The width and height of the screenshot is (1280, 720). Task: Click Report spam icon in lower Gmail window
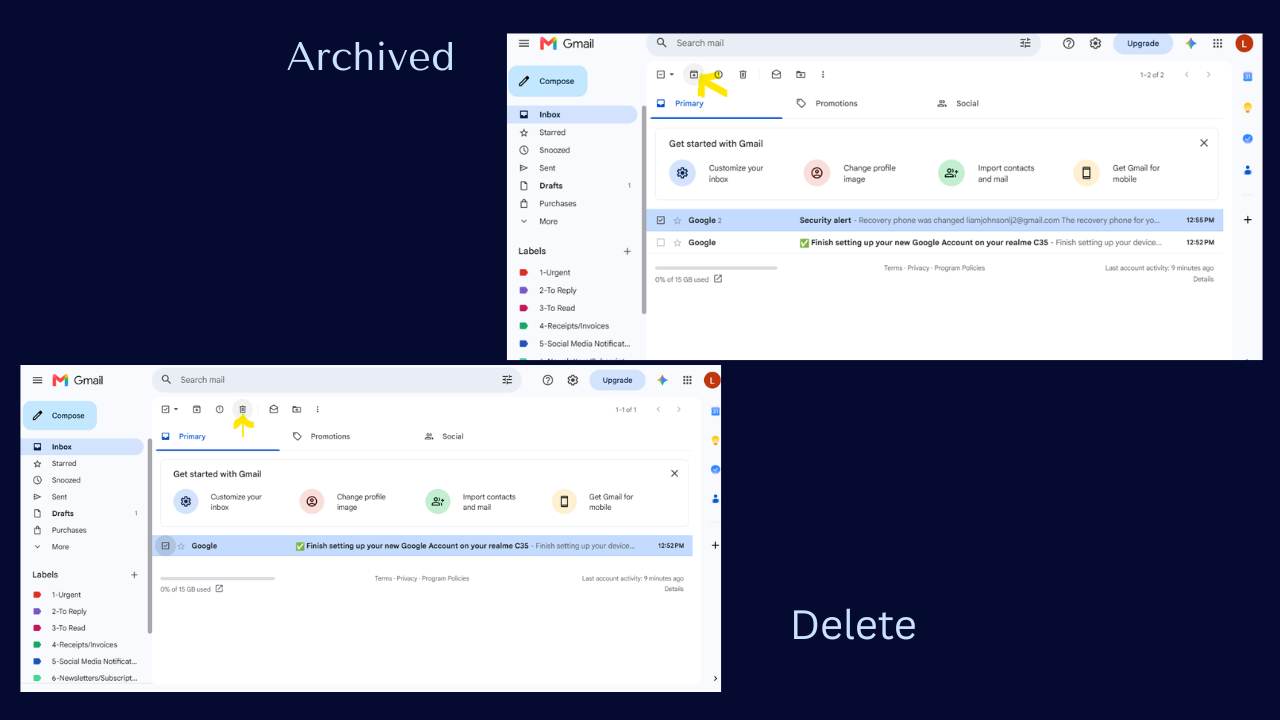click(220, 409)
